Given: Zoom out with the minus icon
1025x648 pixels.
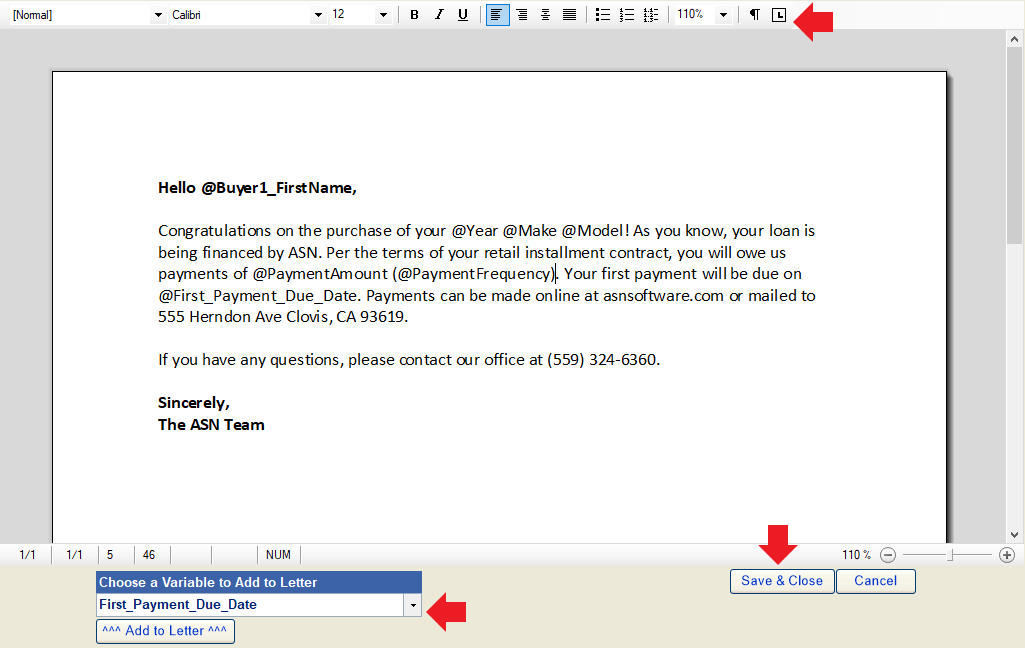Looking at the screenshot, I should click(x=888, y=555).
